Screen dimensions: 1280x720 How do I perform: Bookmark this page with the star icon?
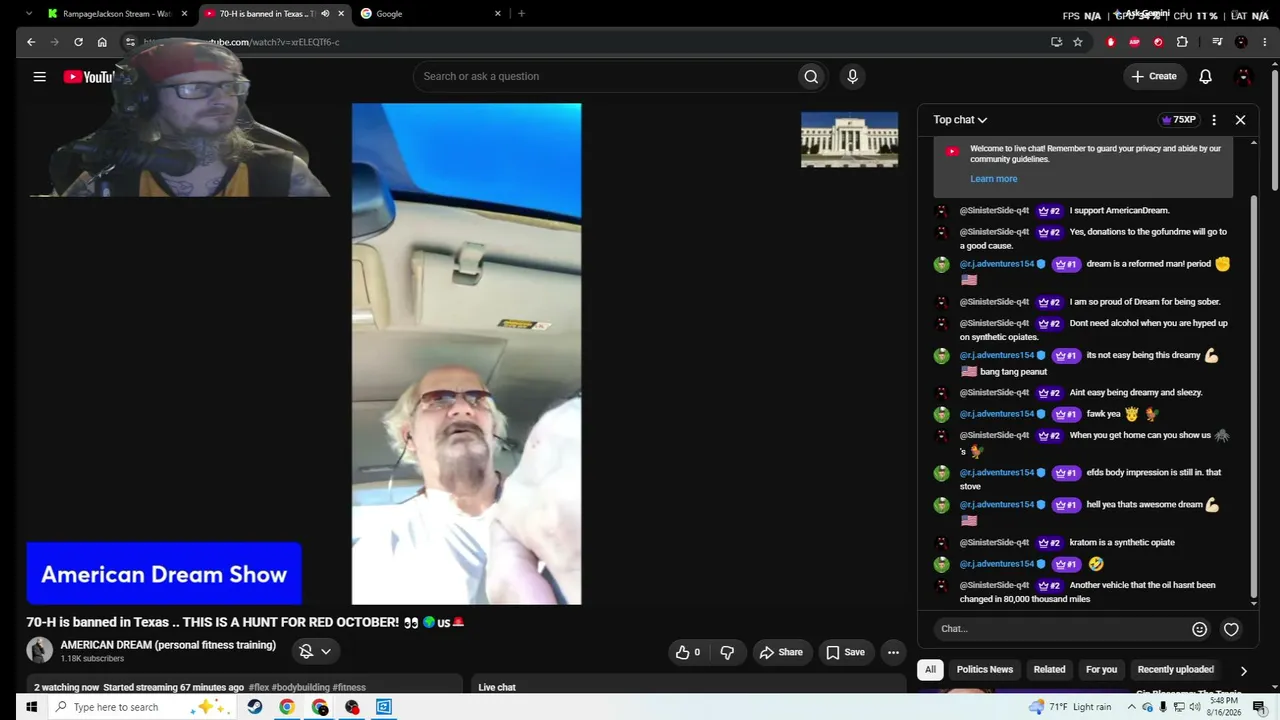coord(1078,42)
